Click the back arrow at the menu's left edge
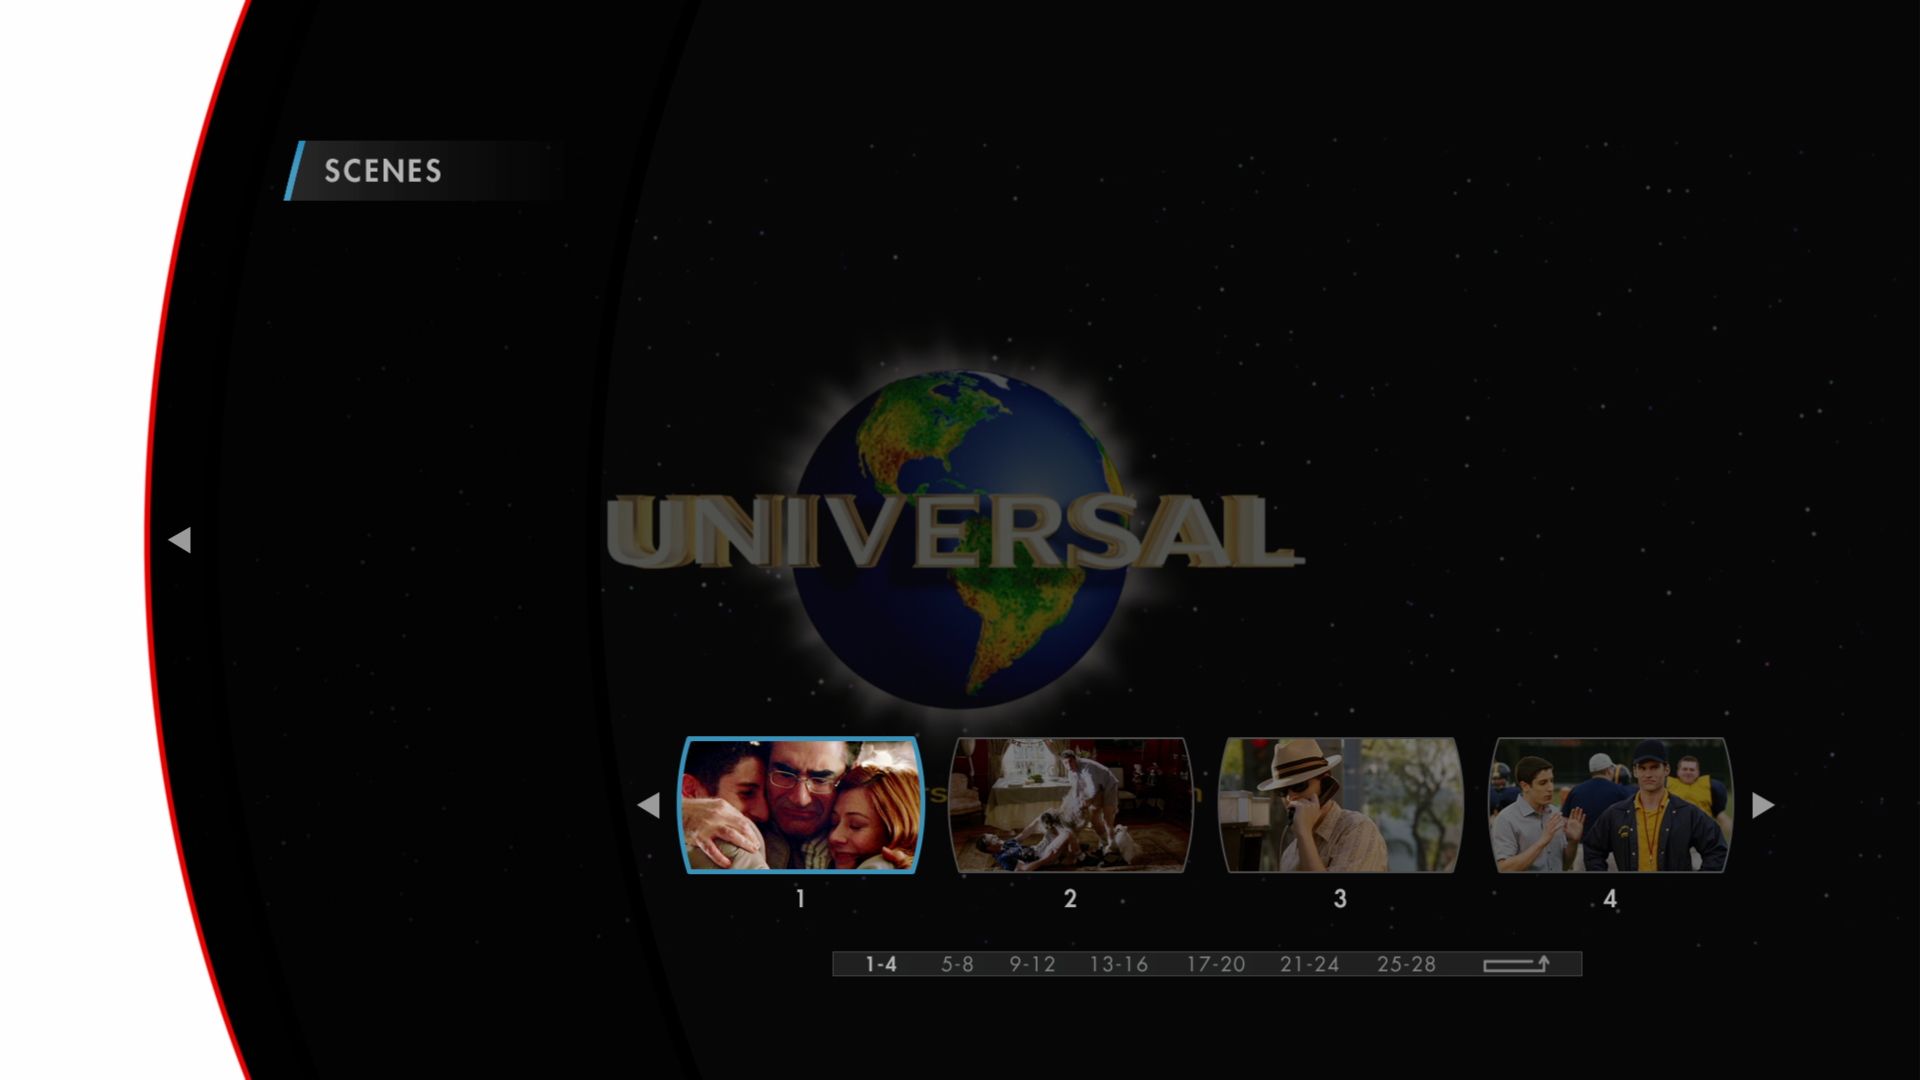Viewport: 1920px width, 1080px height. click(x=180, y=540)
